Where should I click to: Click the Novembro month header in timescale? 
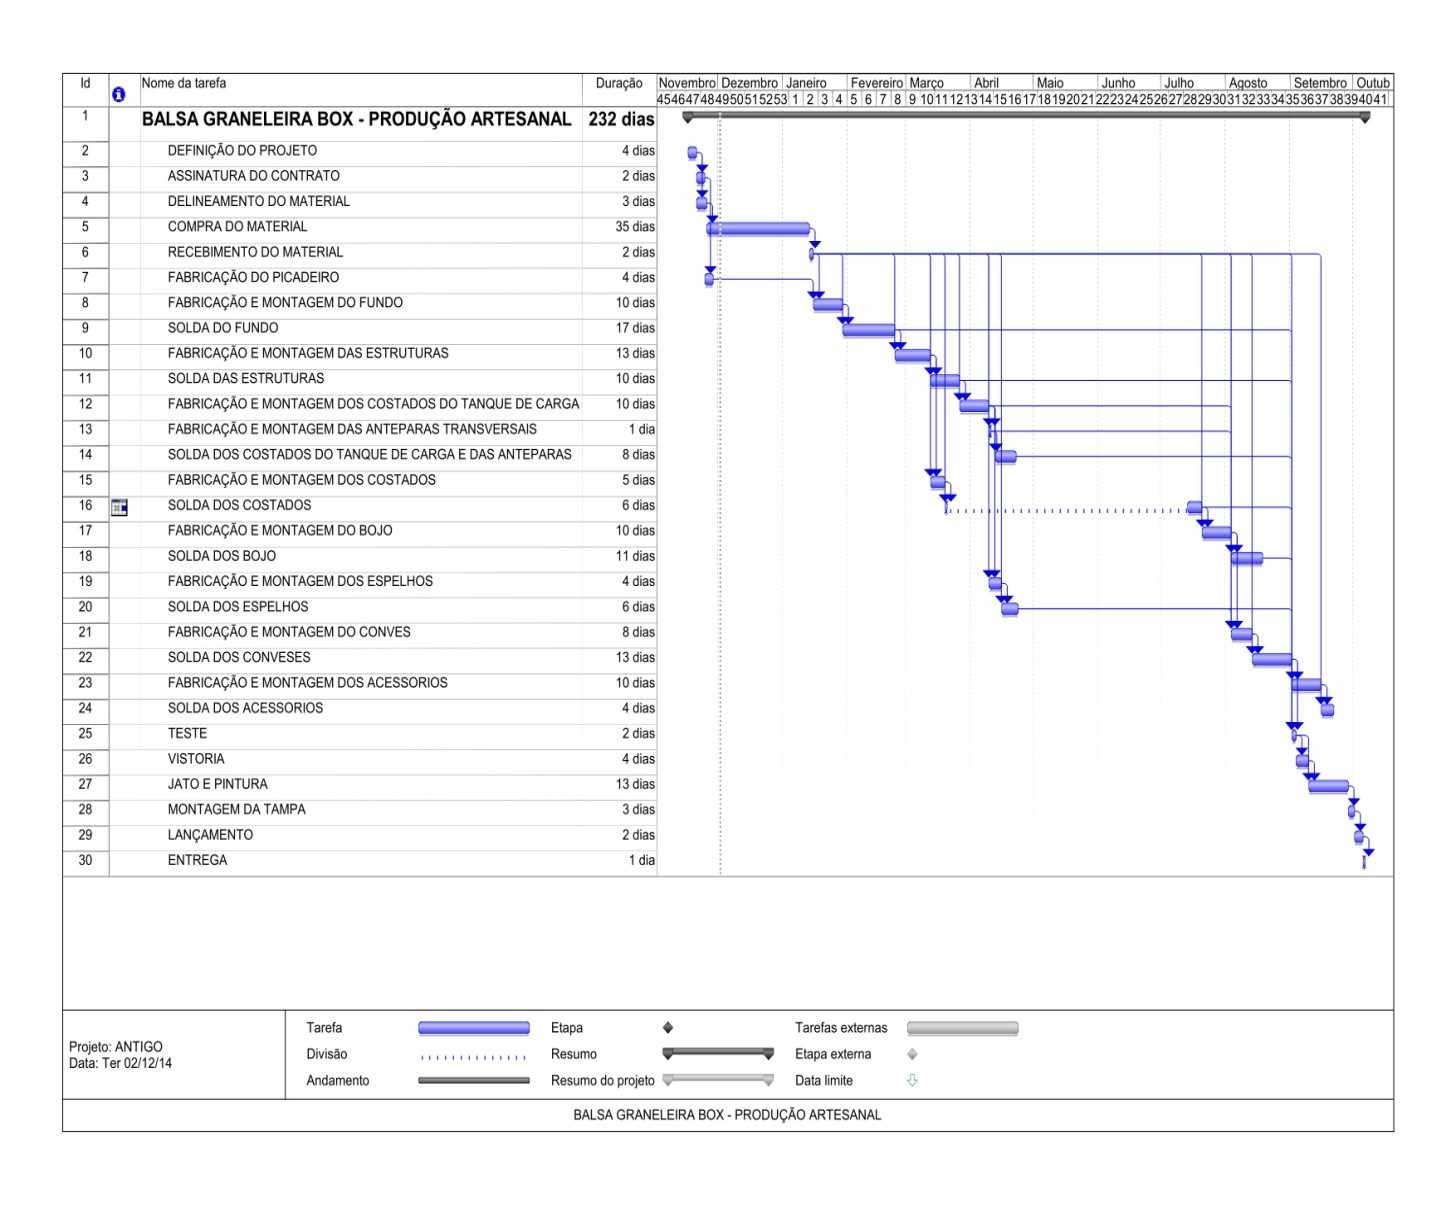click(x=687, y=83)
